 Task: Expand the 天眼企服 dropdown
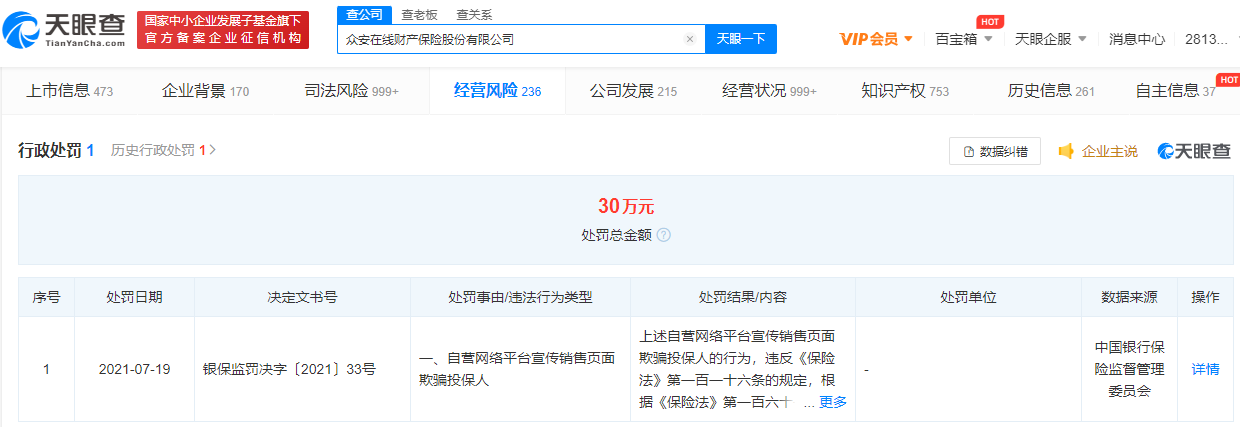pos(1051,39)
